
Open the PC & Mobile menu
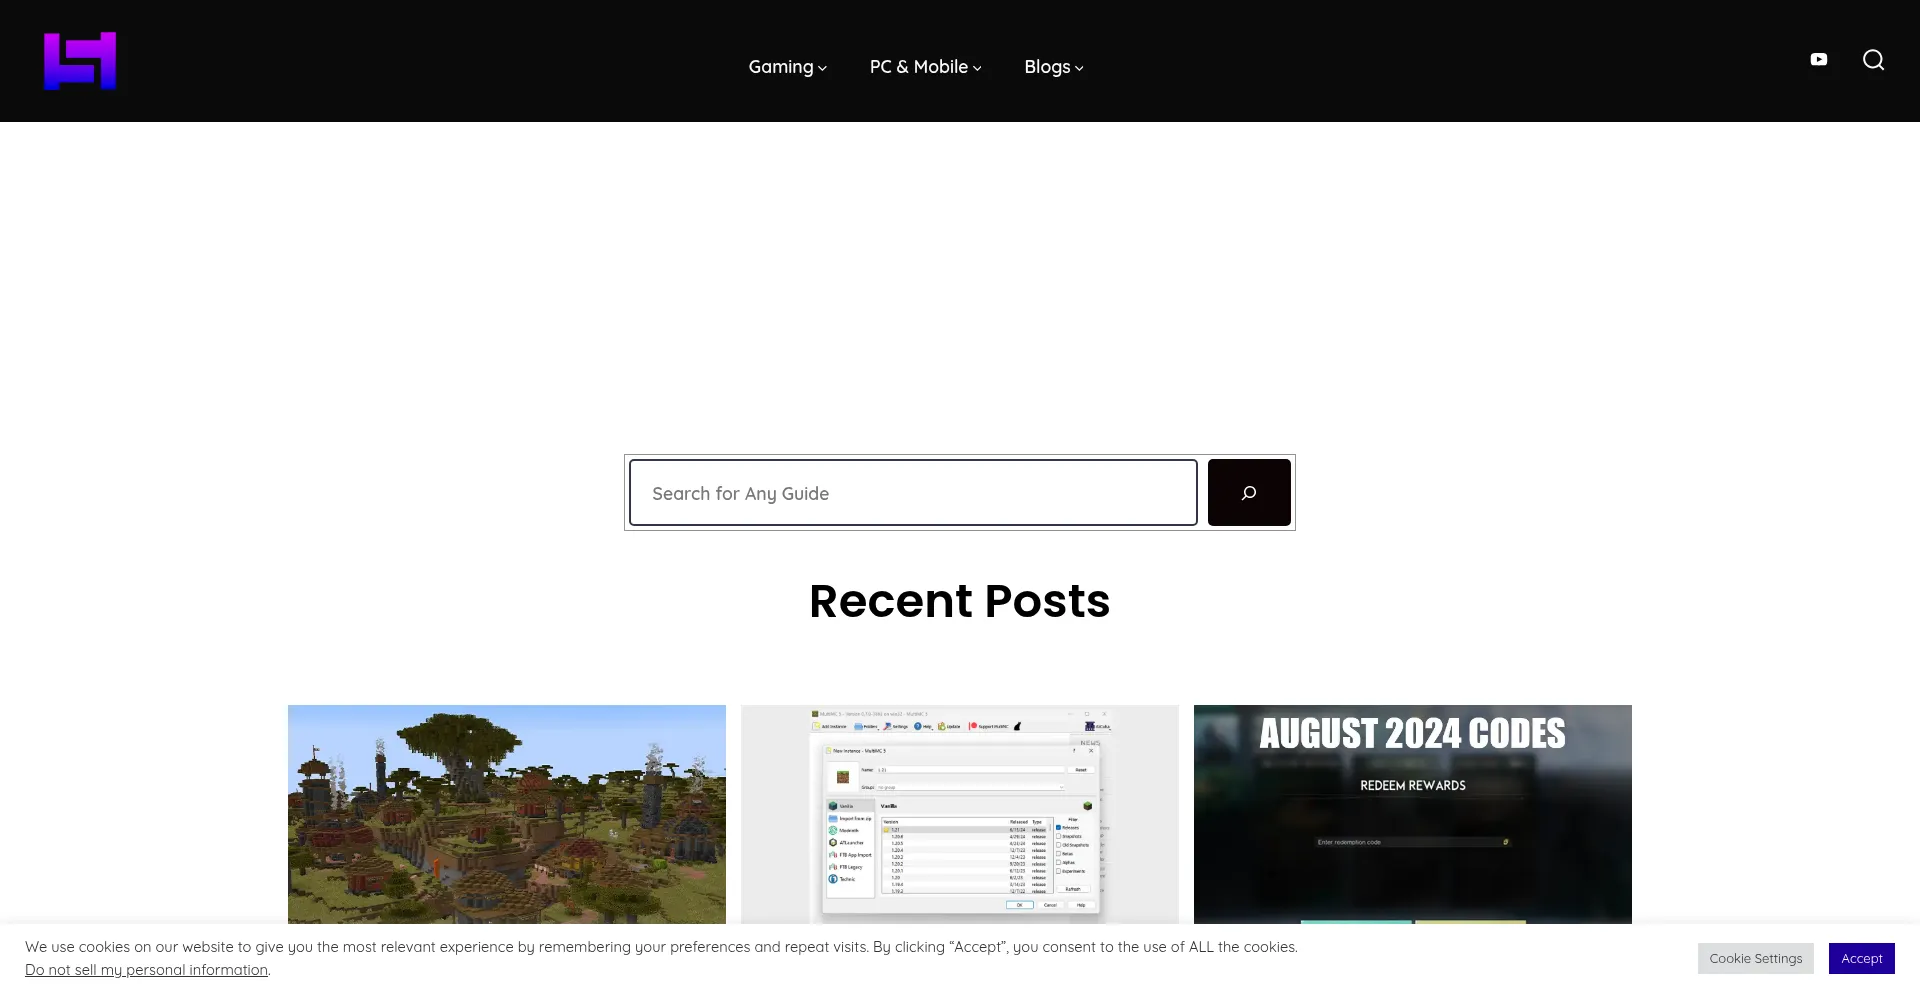[918, 67]
